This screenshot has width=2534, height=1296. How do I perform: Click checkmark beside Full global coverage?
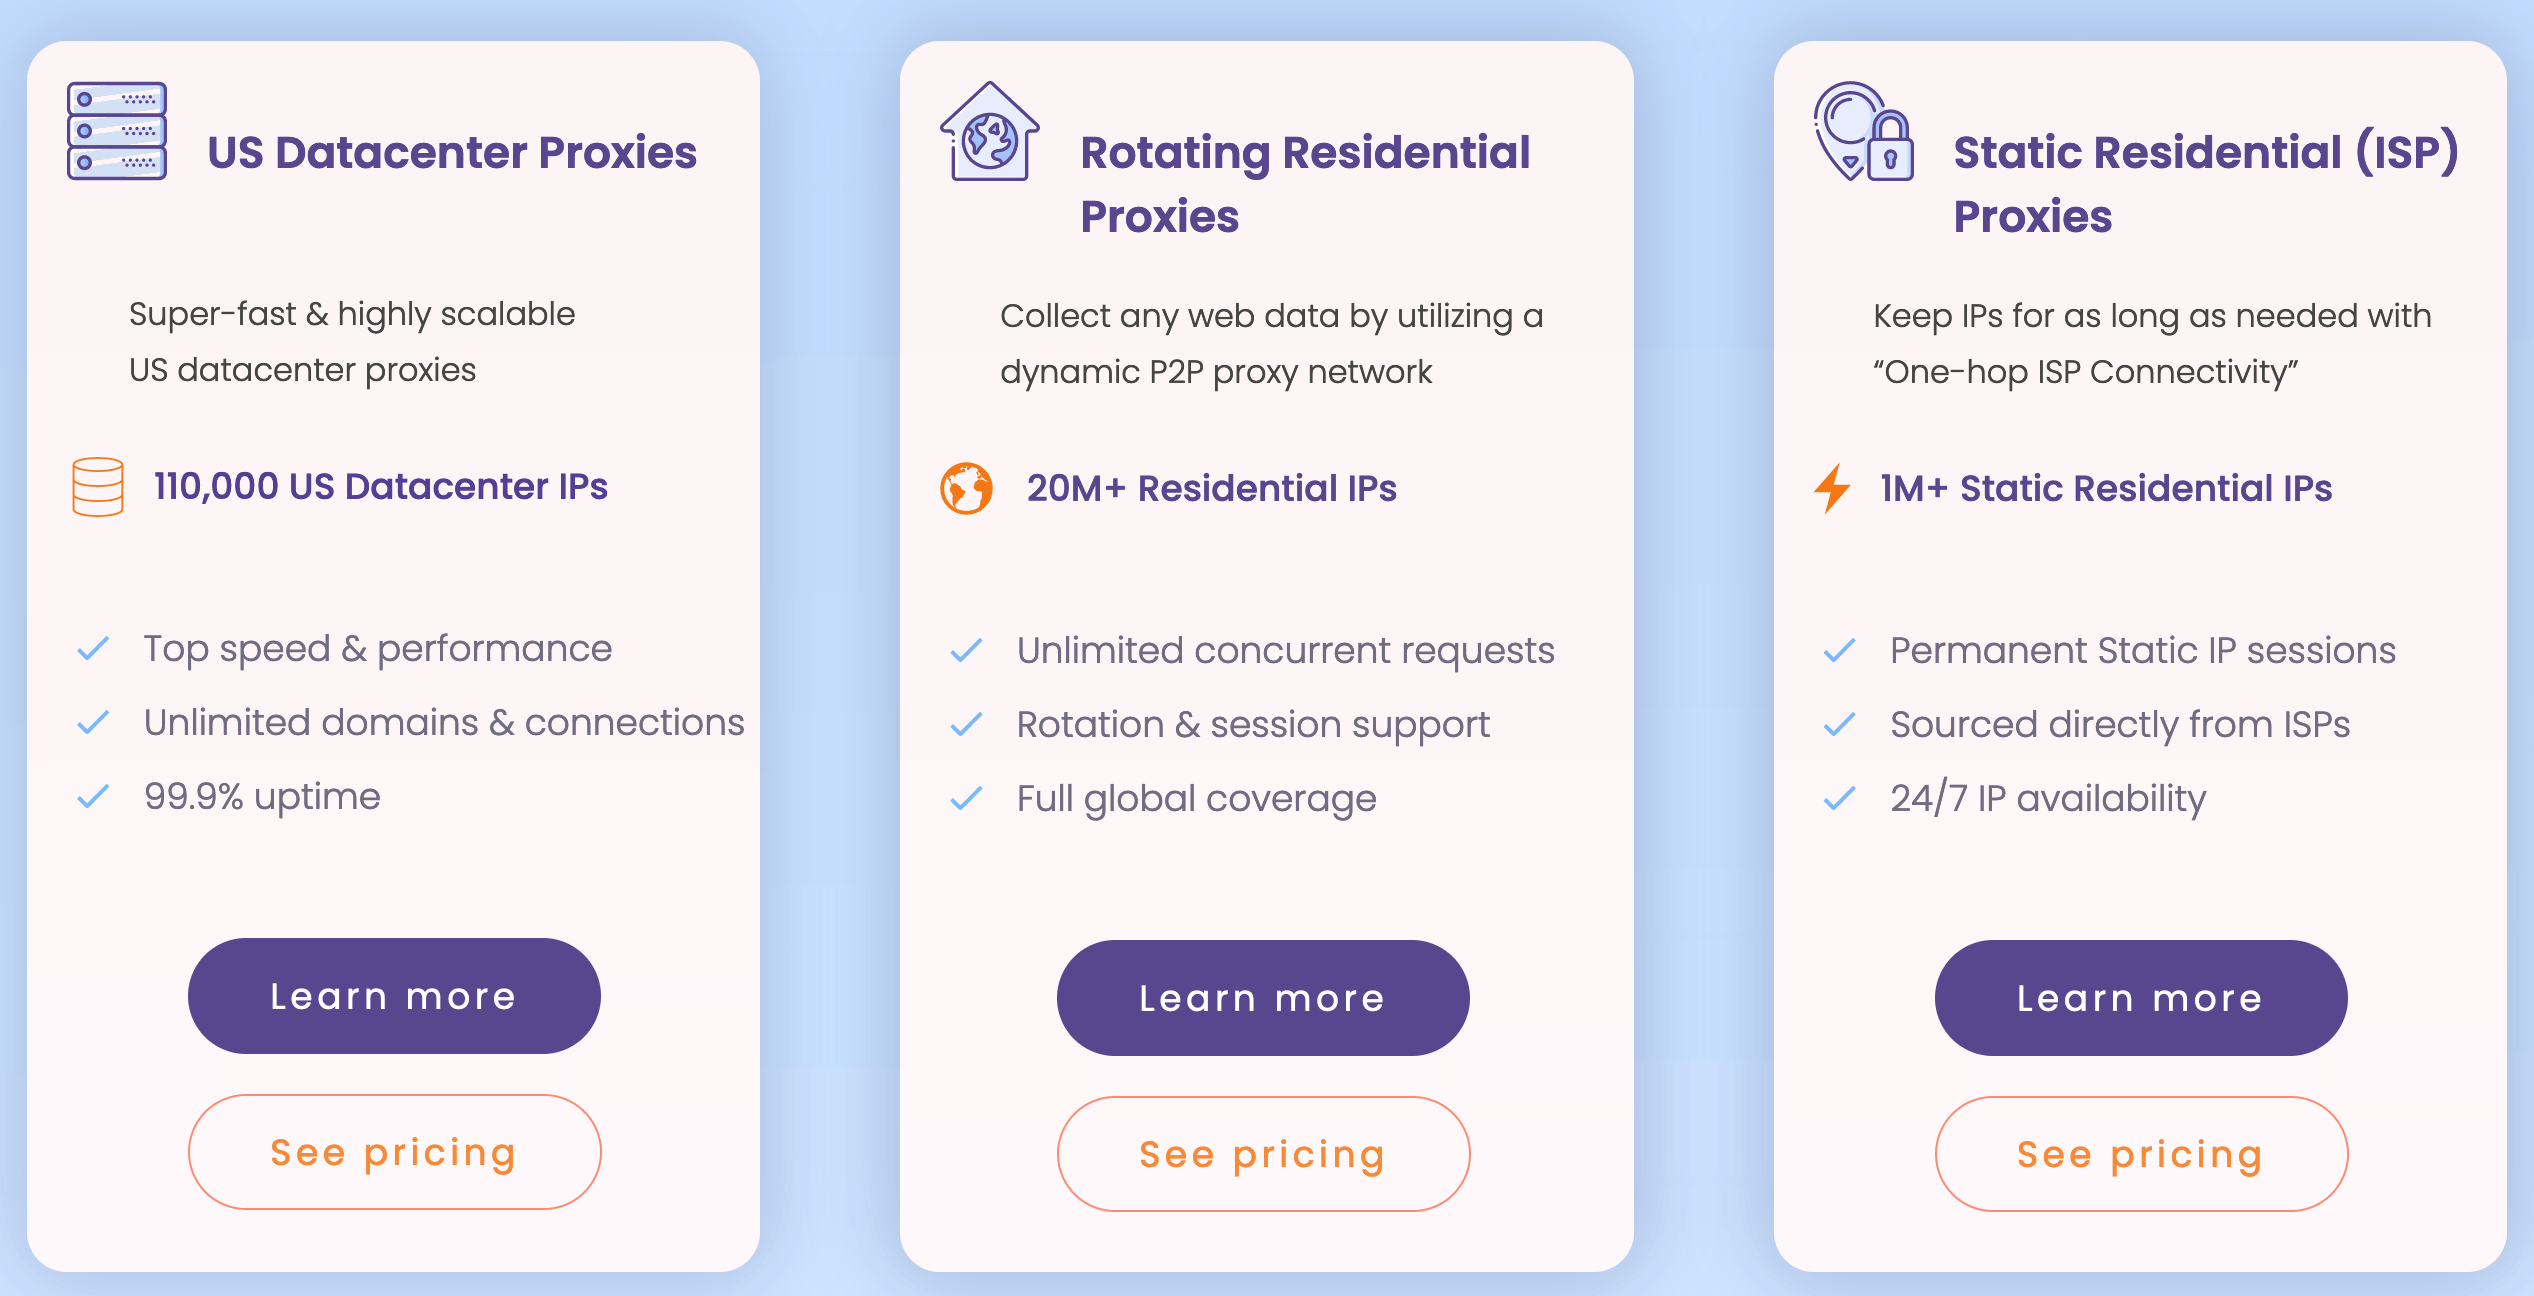tap(966, 798)
